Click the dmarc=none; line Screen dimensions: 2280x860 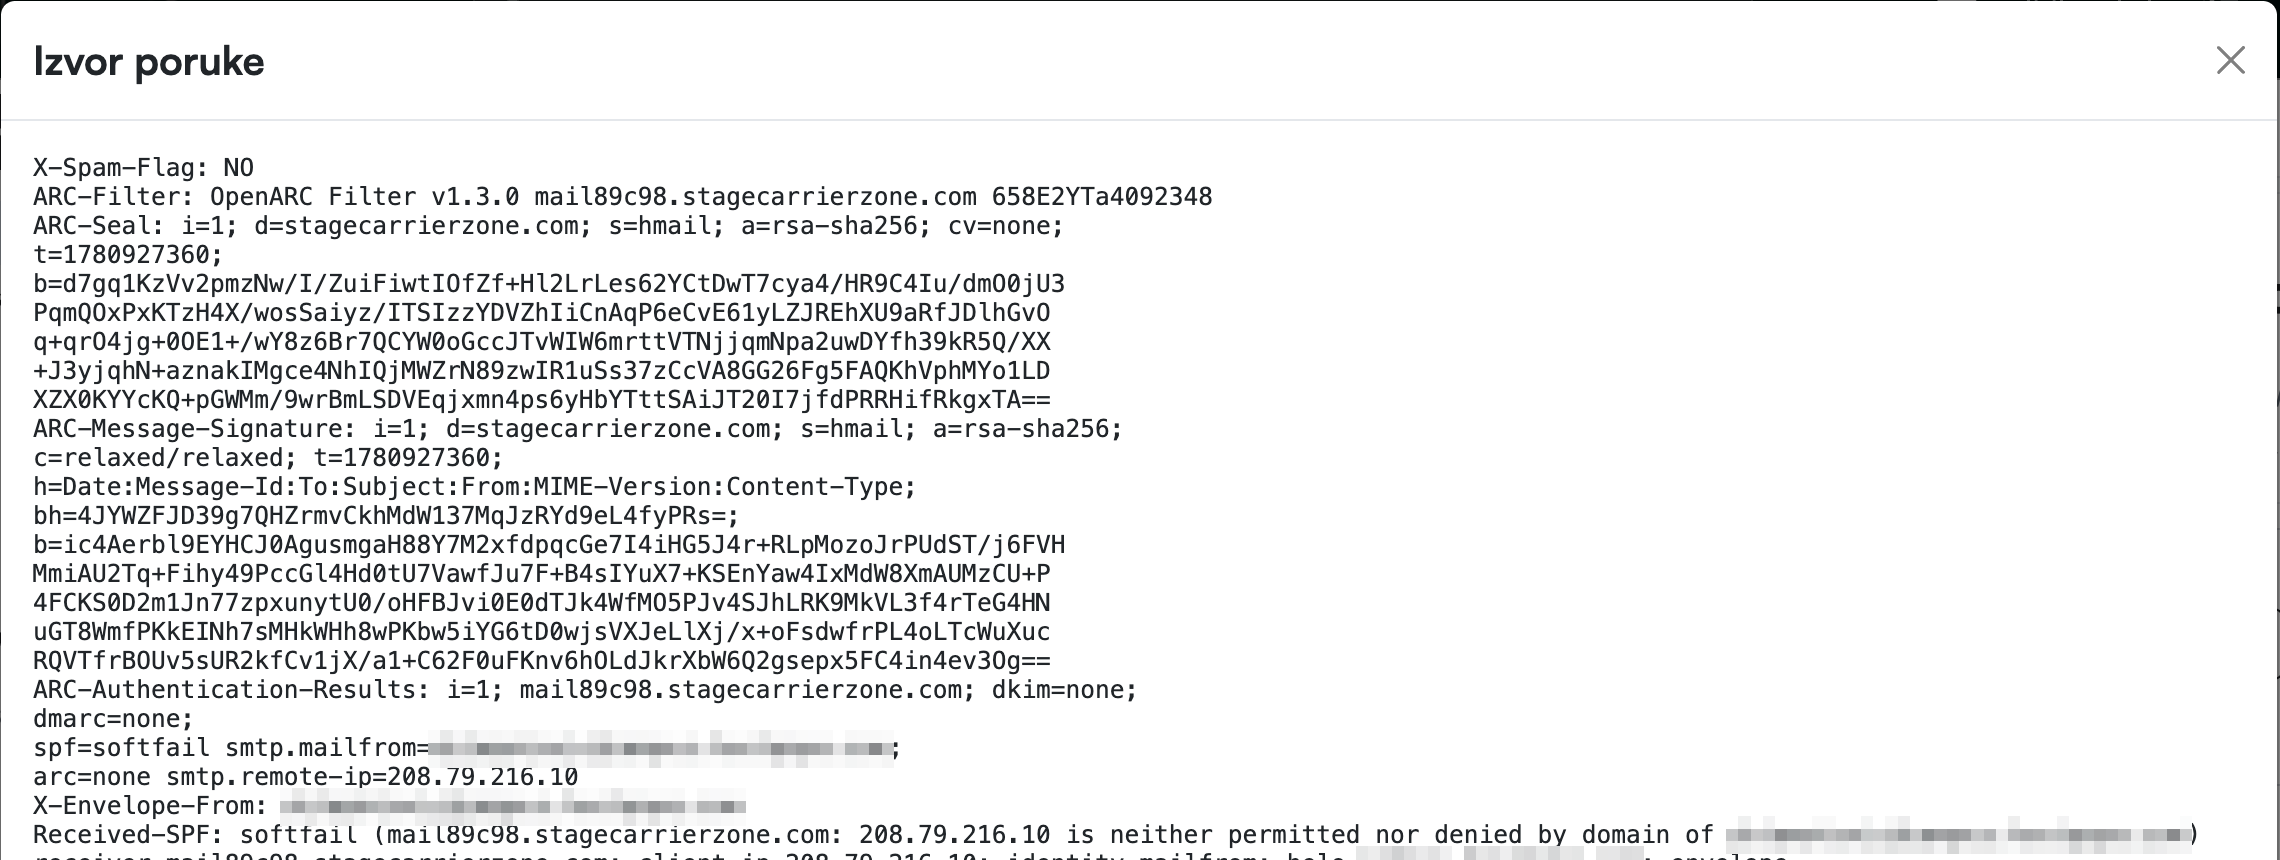click(x=113, y=719)
